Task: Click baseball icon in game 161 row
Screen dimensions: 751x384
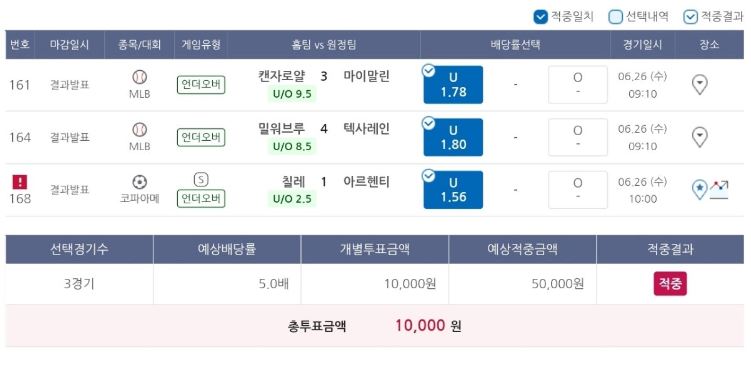Action: [139, 77]
